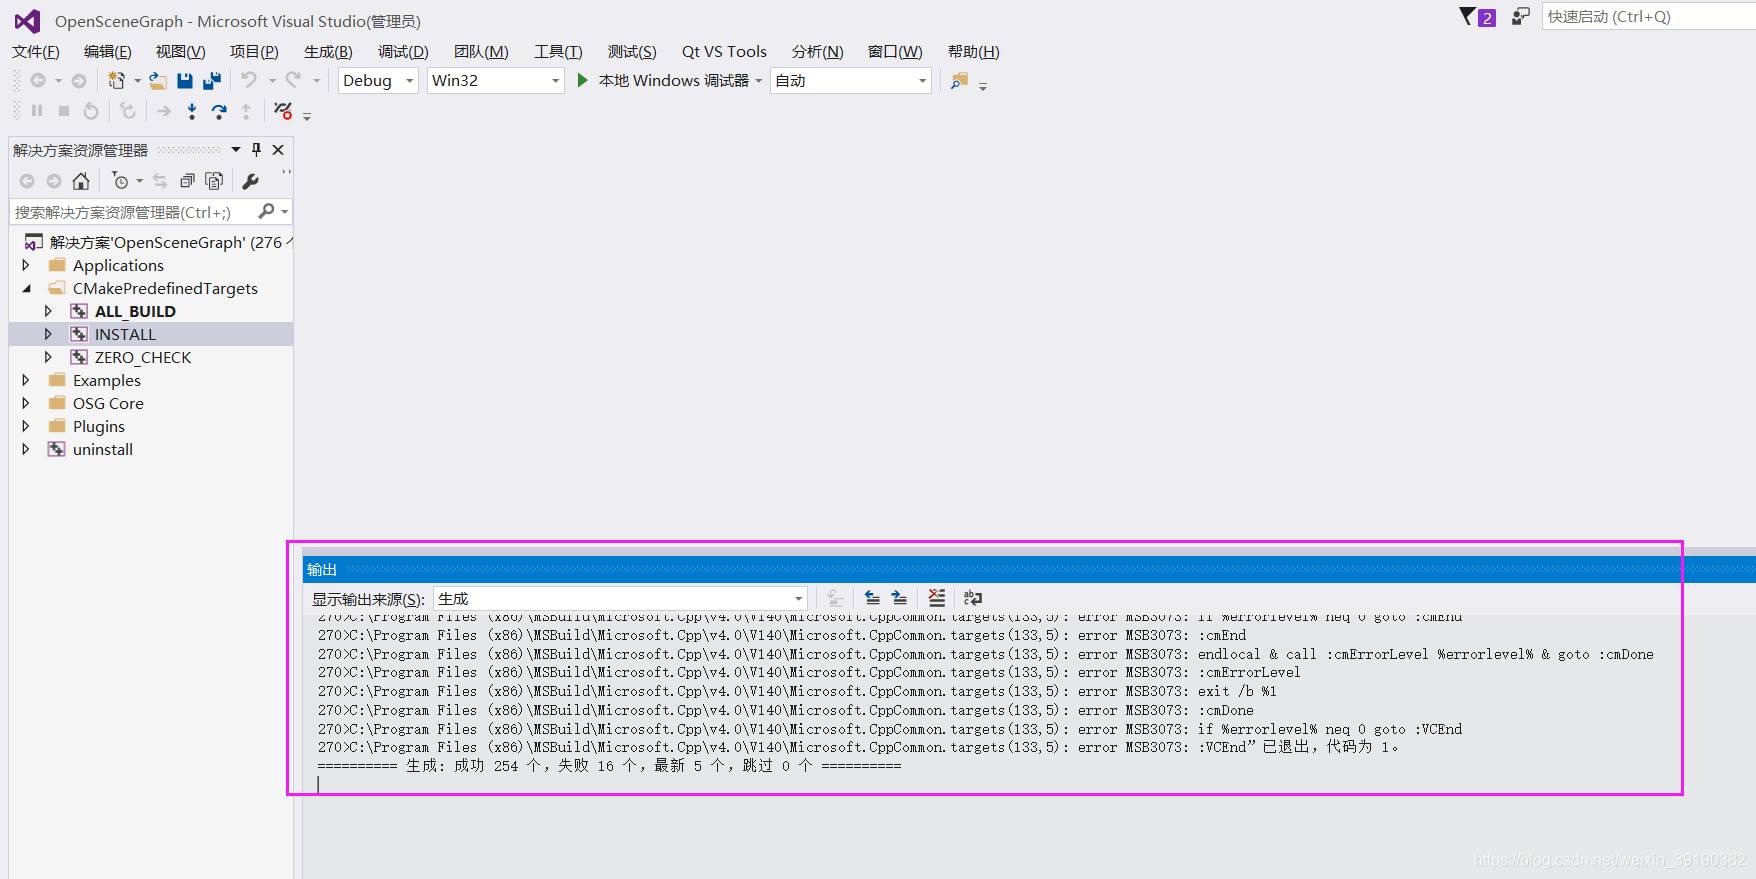Select the uninstall project
The image size is (1756, 879).
(103, 449)
